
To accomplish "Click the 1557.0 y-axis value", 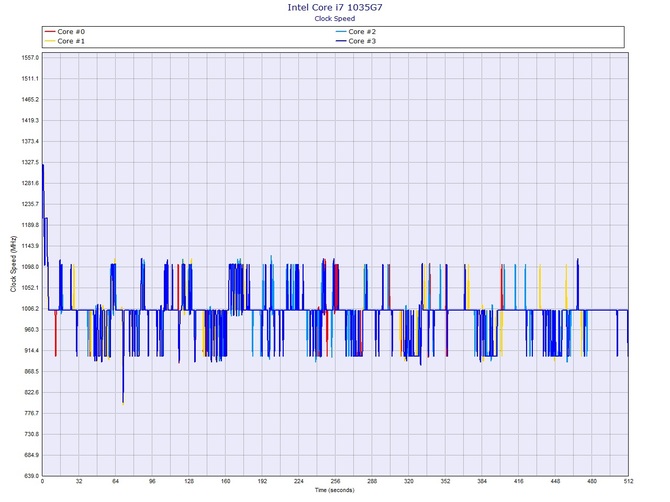I will coord(30,58).
